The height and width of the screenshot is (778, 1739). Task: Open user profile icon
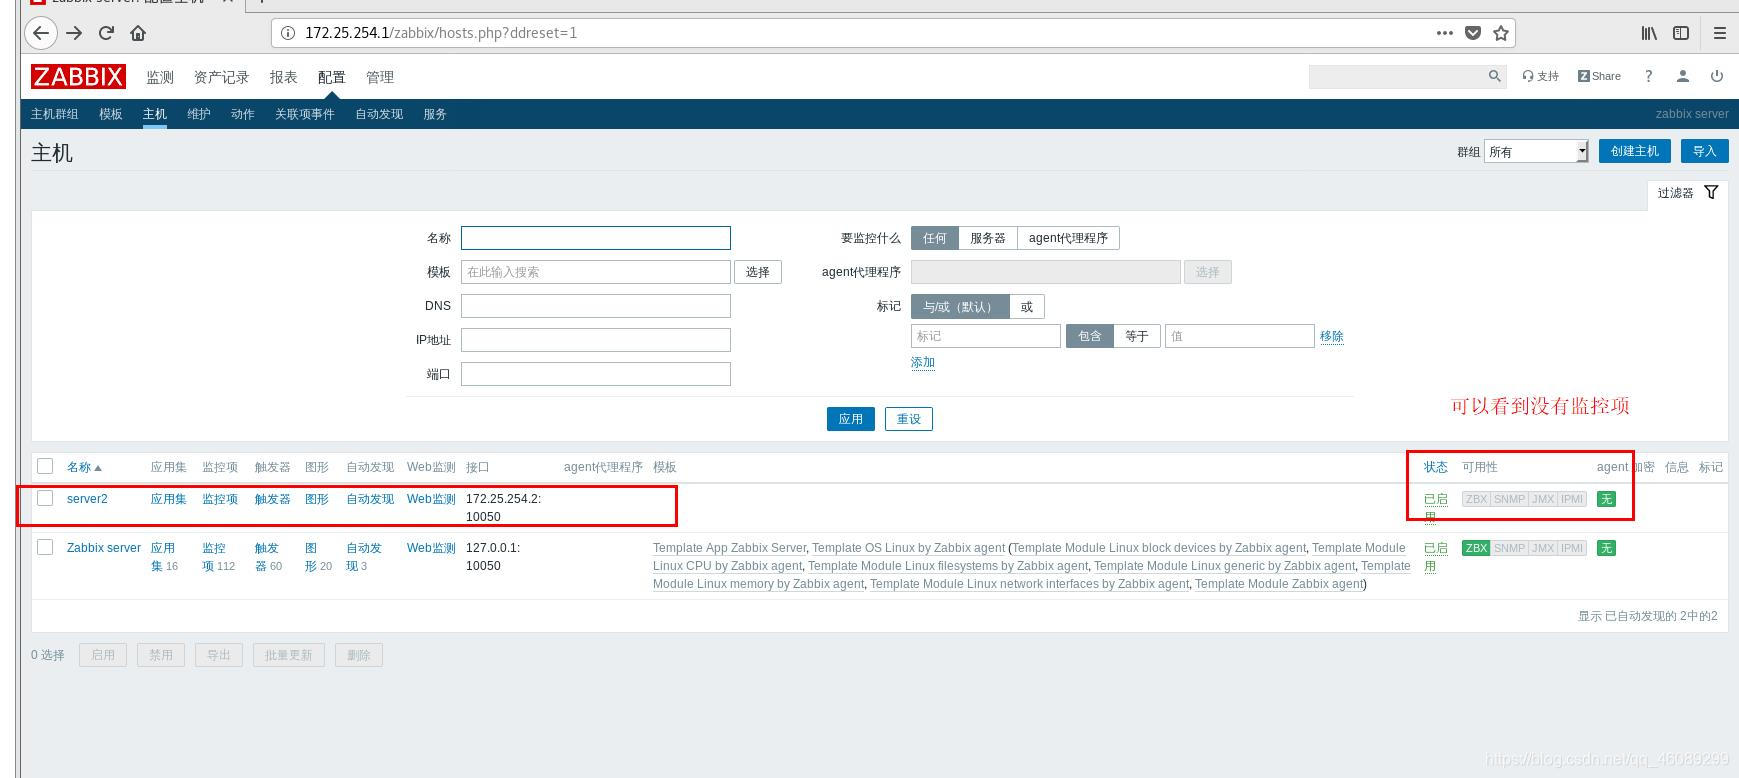[1683, 76]
